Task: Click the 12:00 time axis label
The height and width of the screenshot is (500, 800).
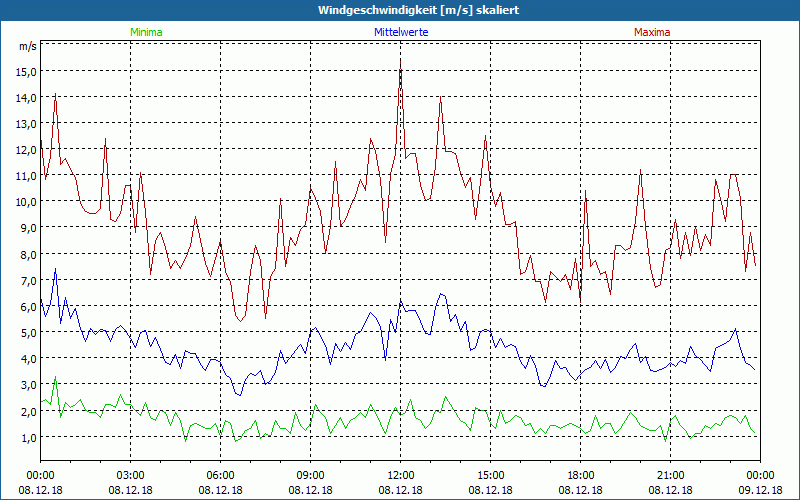Action: point(401,476)
